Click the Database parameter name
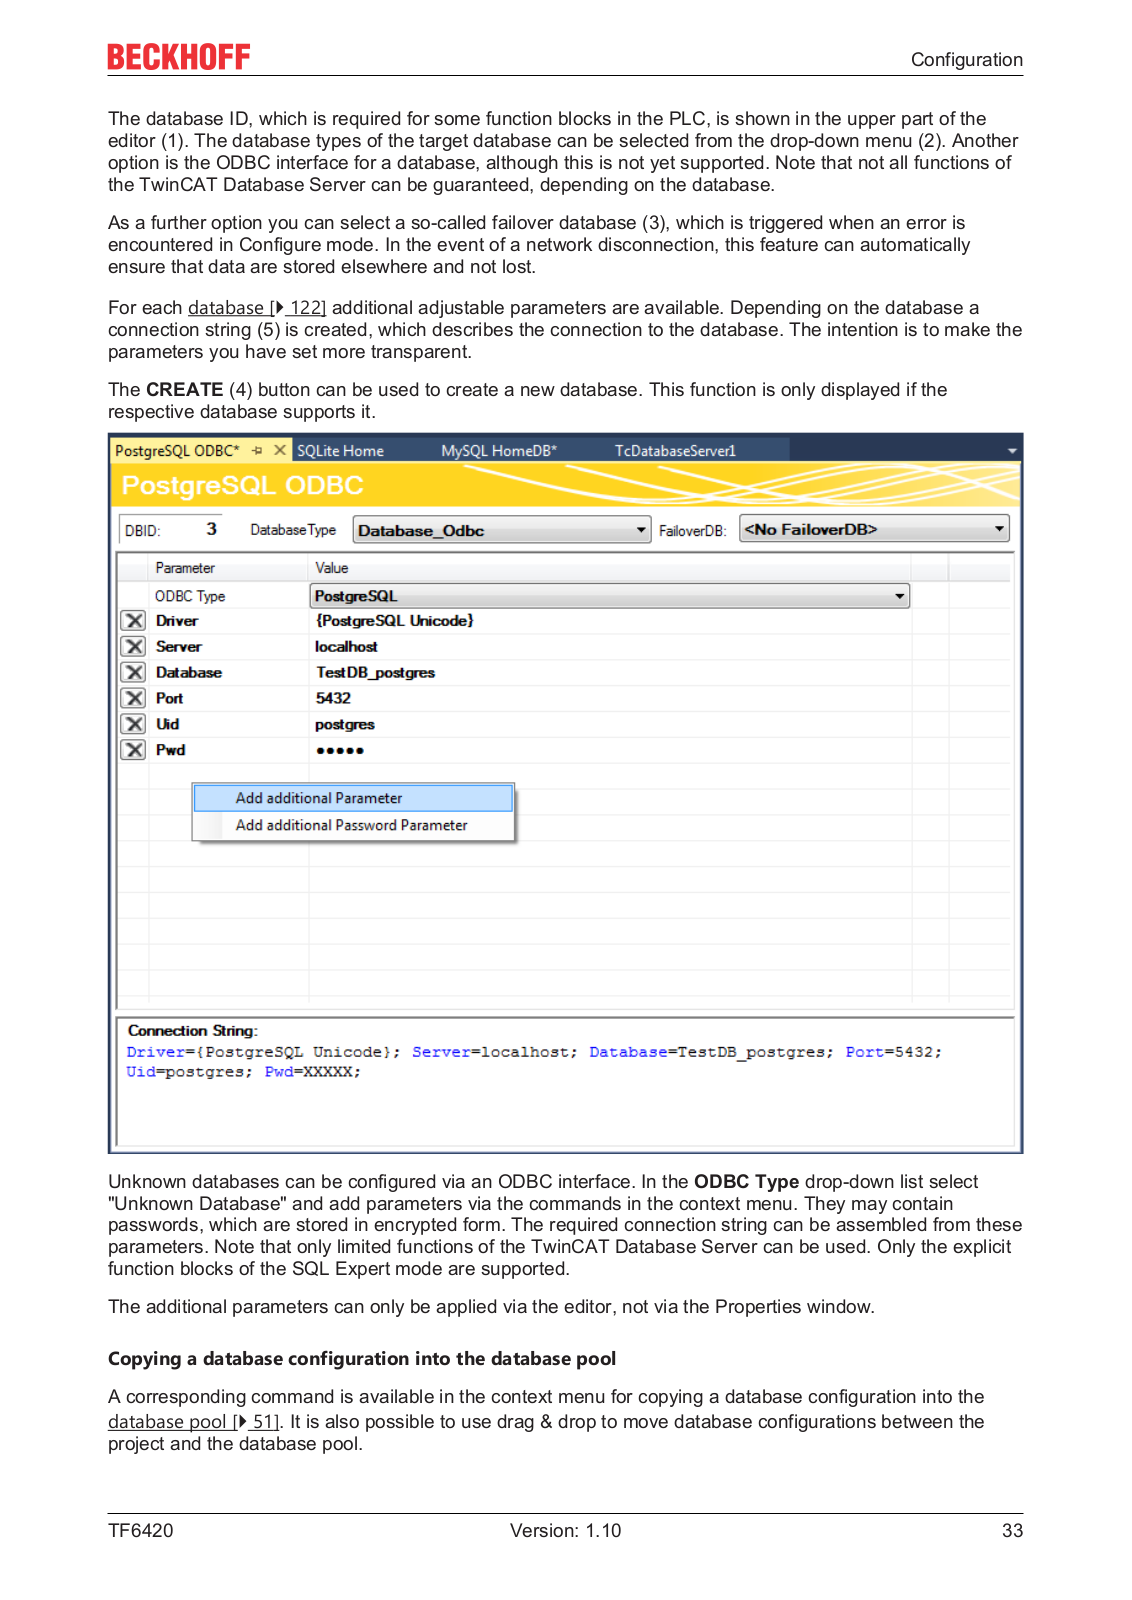Image resolution: width=1132 pixels, height=1600 pixels. tap(189, 673)
